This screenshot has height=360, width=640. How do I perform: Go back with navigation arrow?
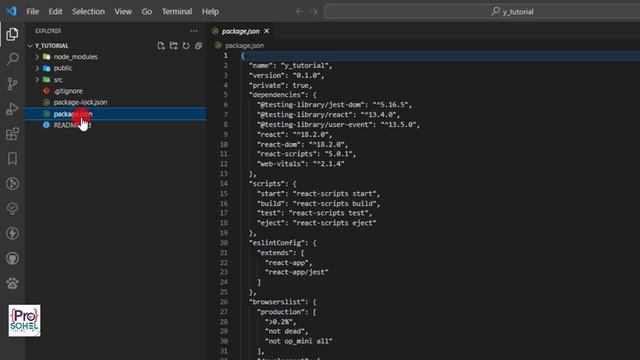coord(300,11)
